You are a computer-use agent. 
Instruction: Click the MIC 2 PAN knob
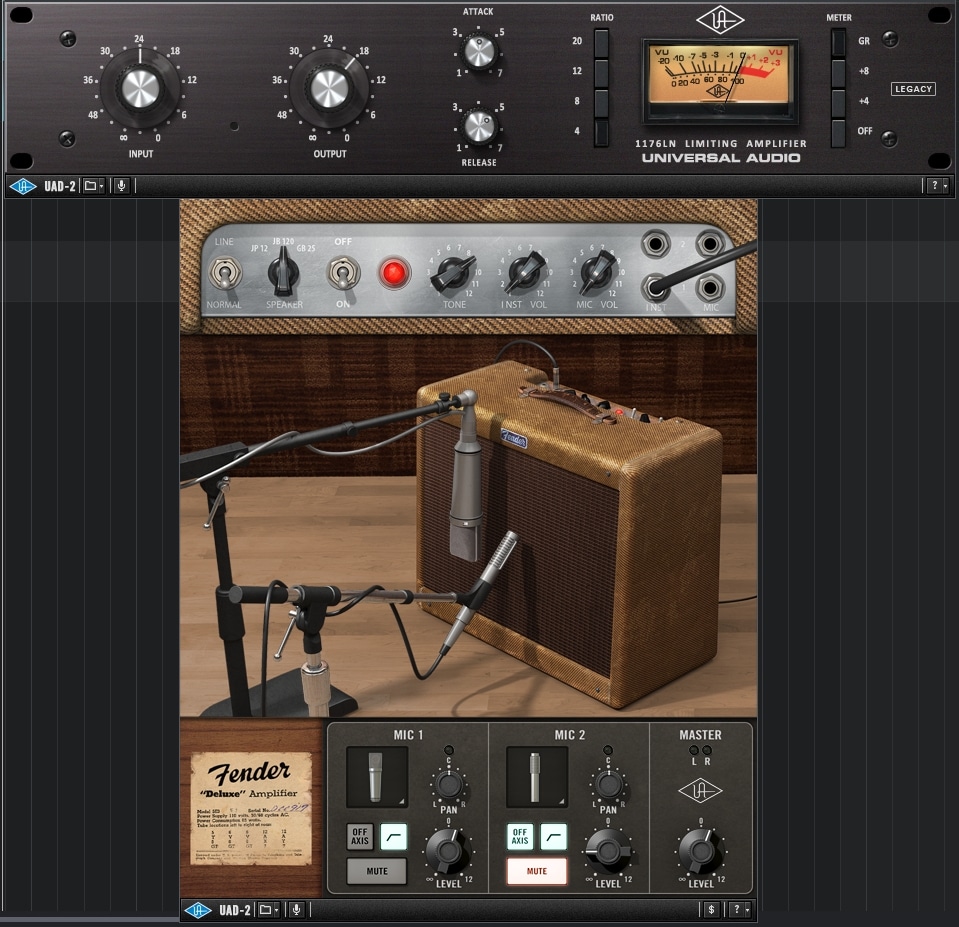pyautogui.click(x=609, y=783)
